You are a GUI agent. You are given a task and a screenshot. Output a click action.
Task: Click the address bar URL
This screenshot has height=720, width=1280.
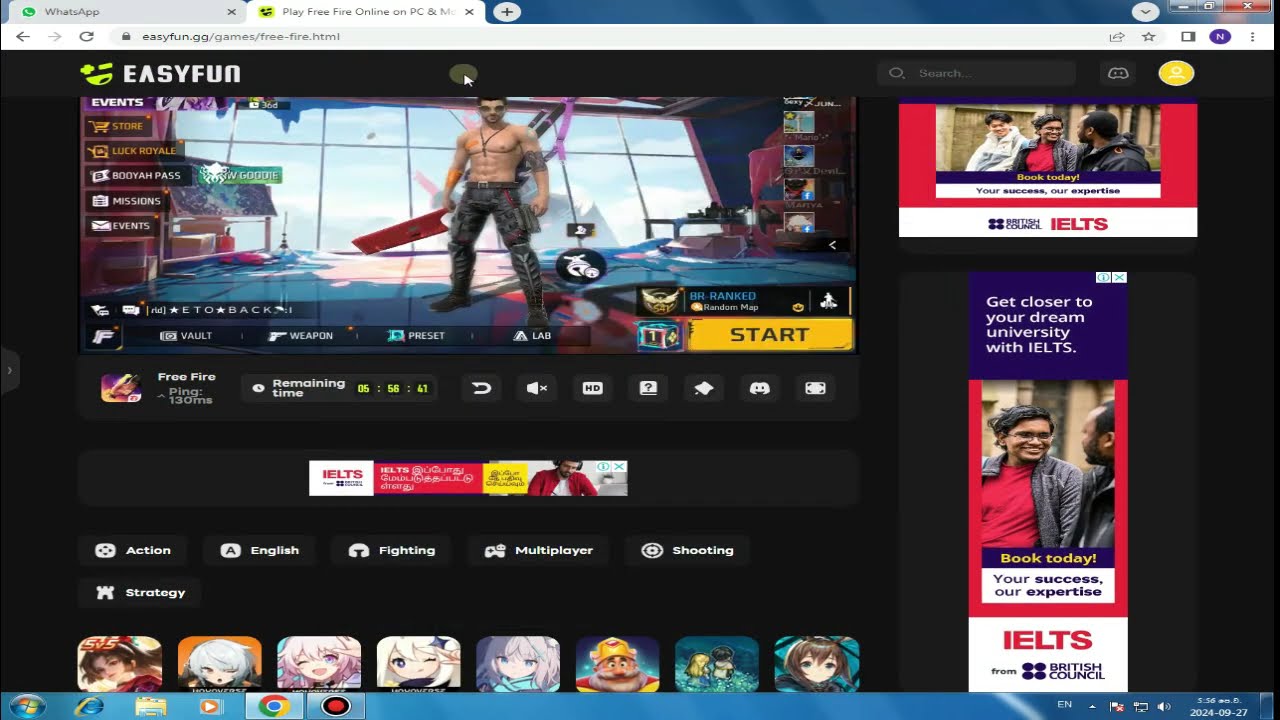click(241, 36)
